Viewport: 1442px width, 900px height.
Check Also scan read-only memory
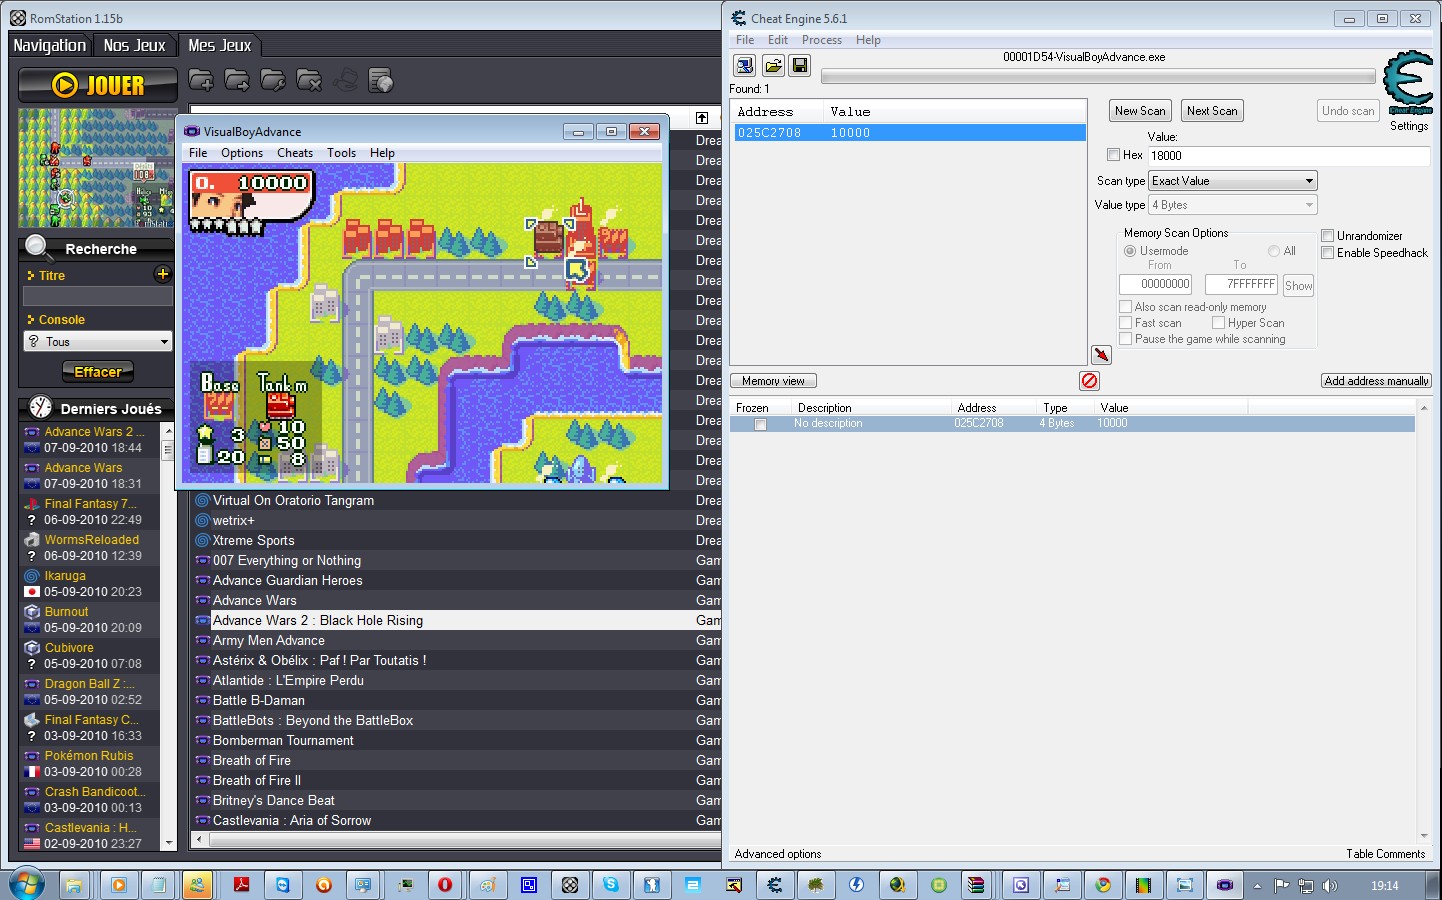(1125, 307)
